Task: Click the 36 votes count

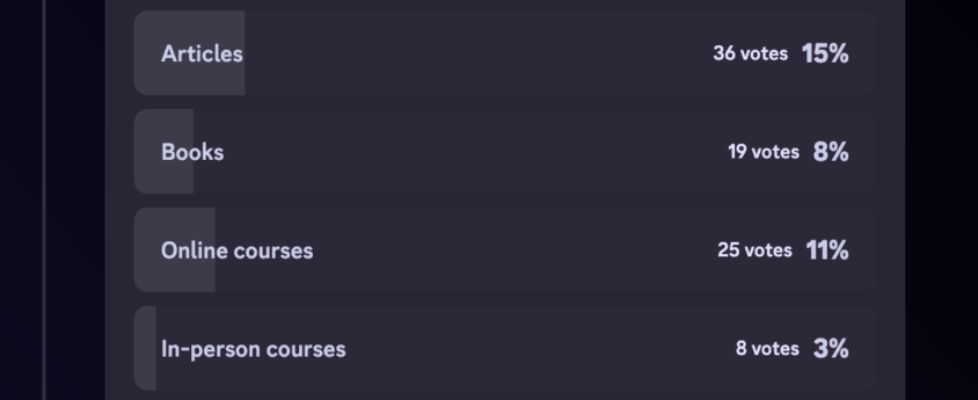Action: (x=750, y=54)
